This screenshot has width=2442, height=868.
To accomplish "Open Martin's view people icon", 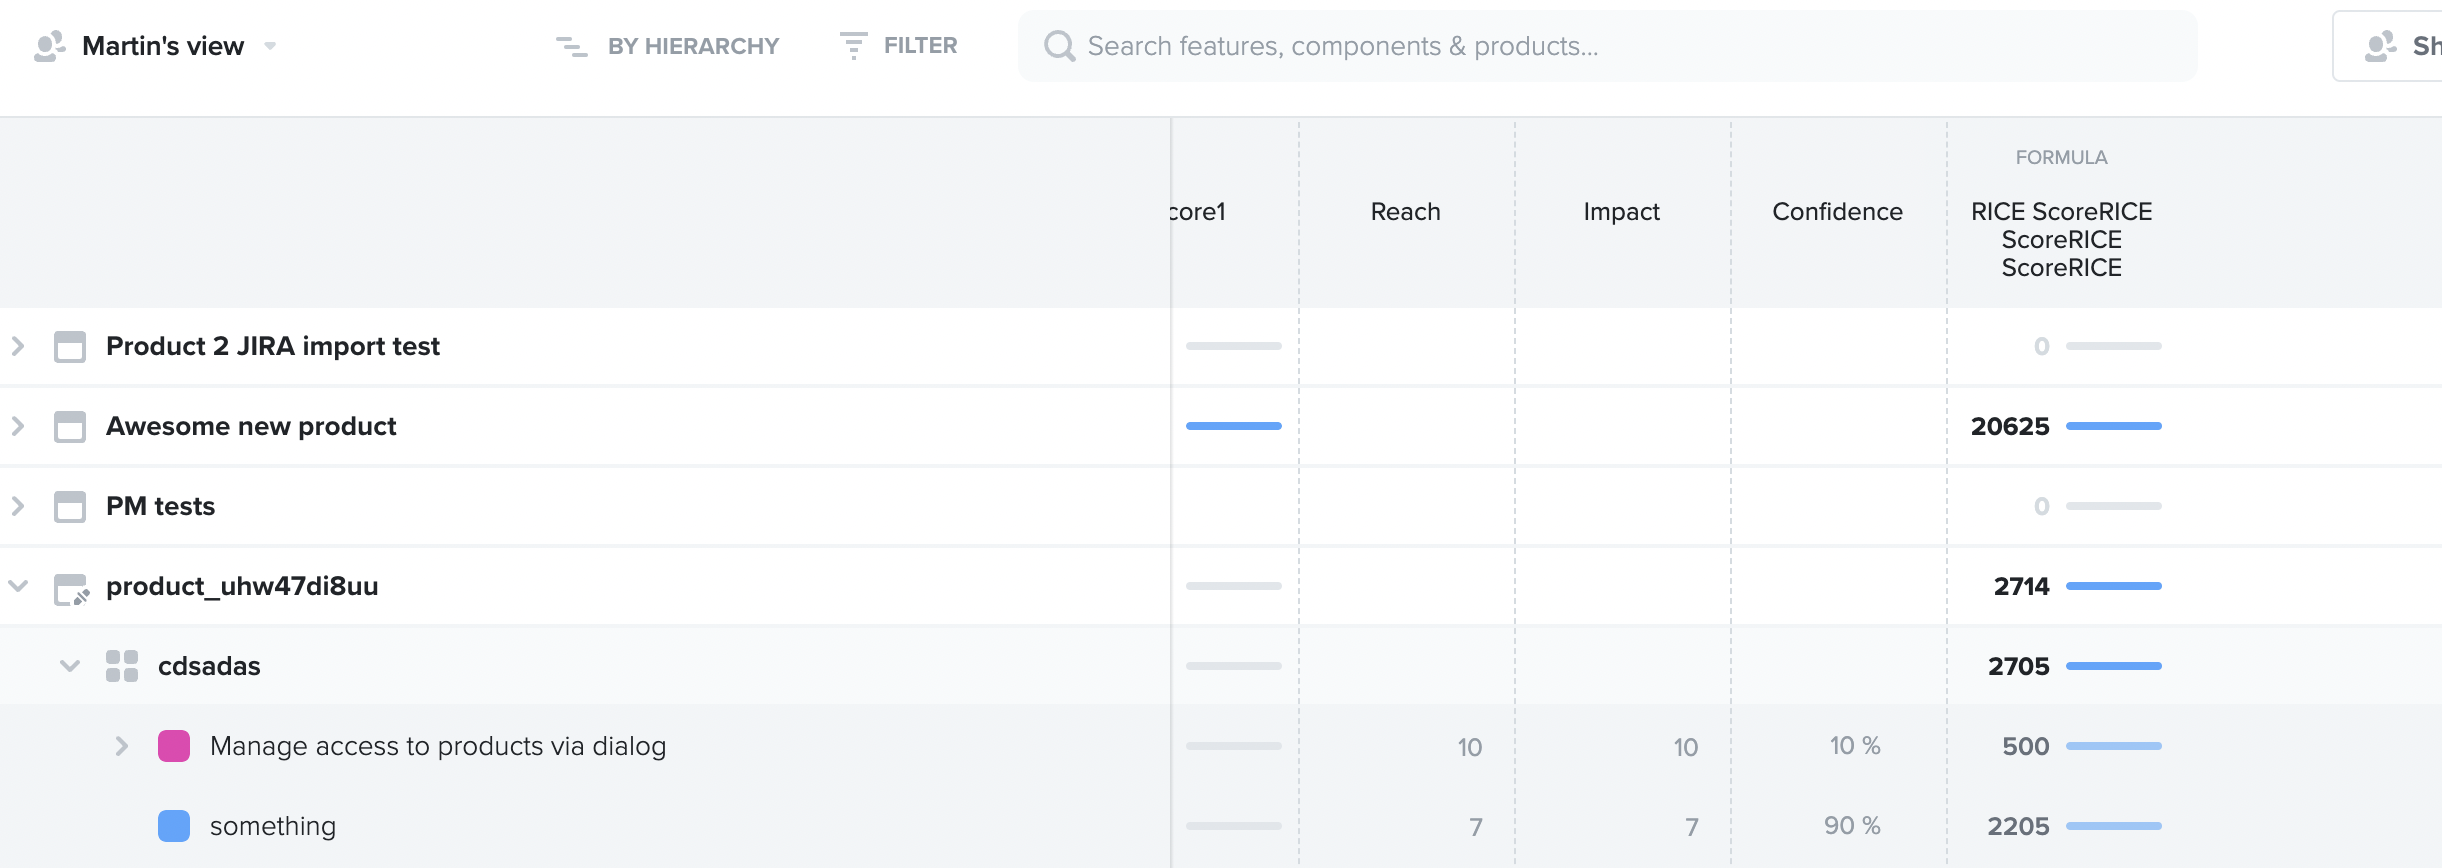I will pyautogui.click(x=49, y=46).
